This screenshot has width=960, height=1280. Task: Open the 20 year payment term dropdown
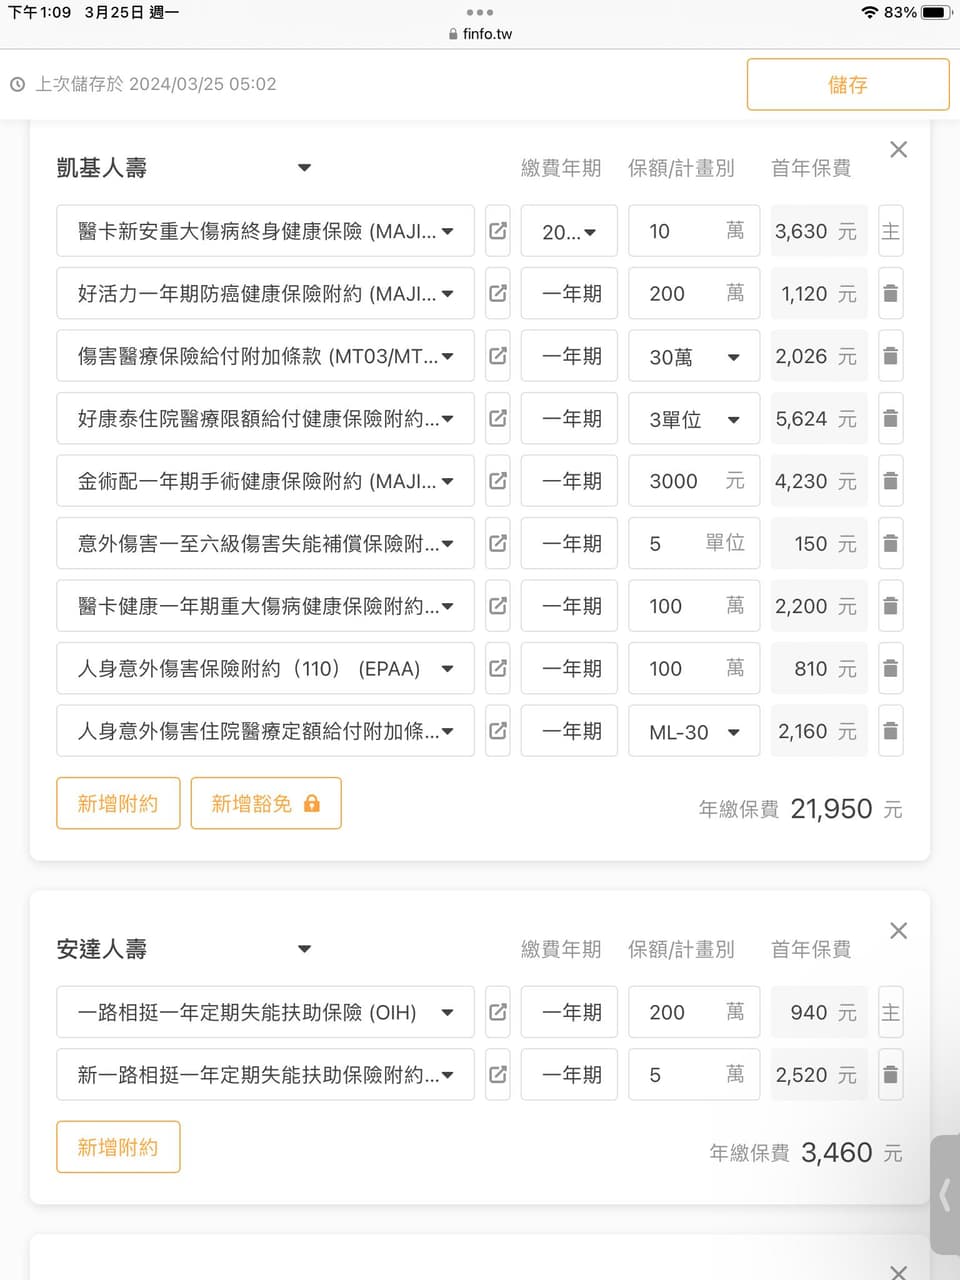click(569, 232)
